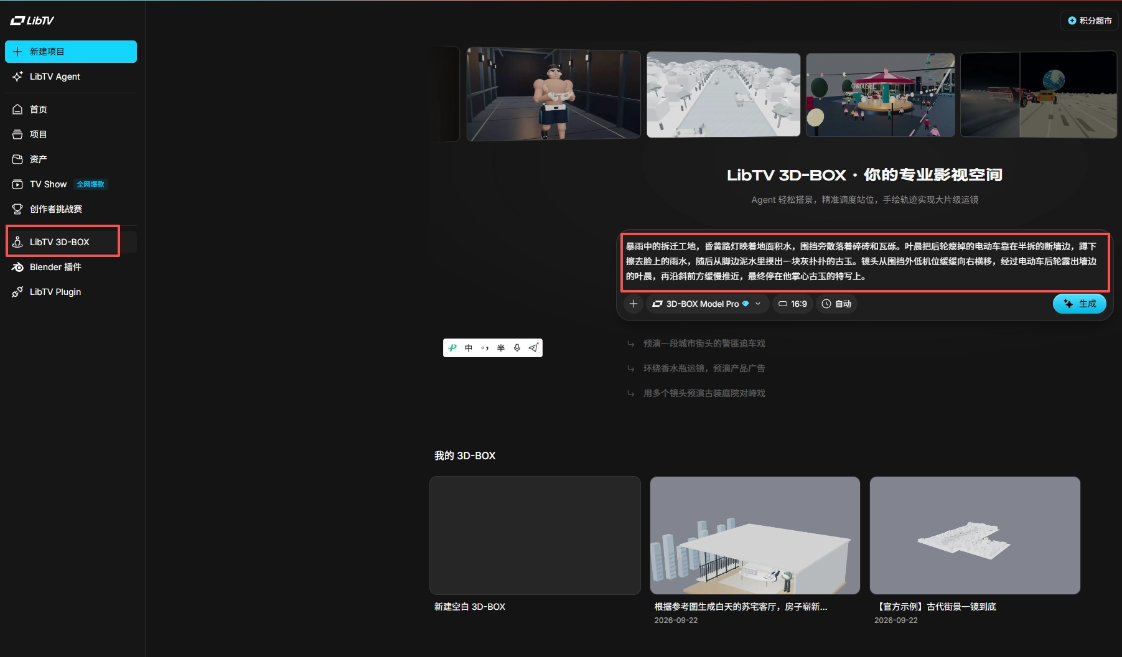The image size is (1122, 657).
Task: Go to 首页 home icon
Action: click(17, 110)
